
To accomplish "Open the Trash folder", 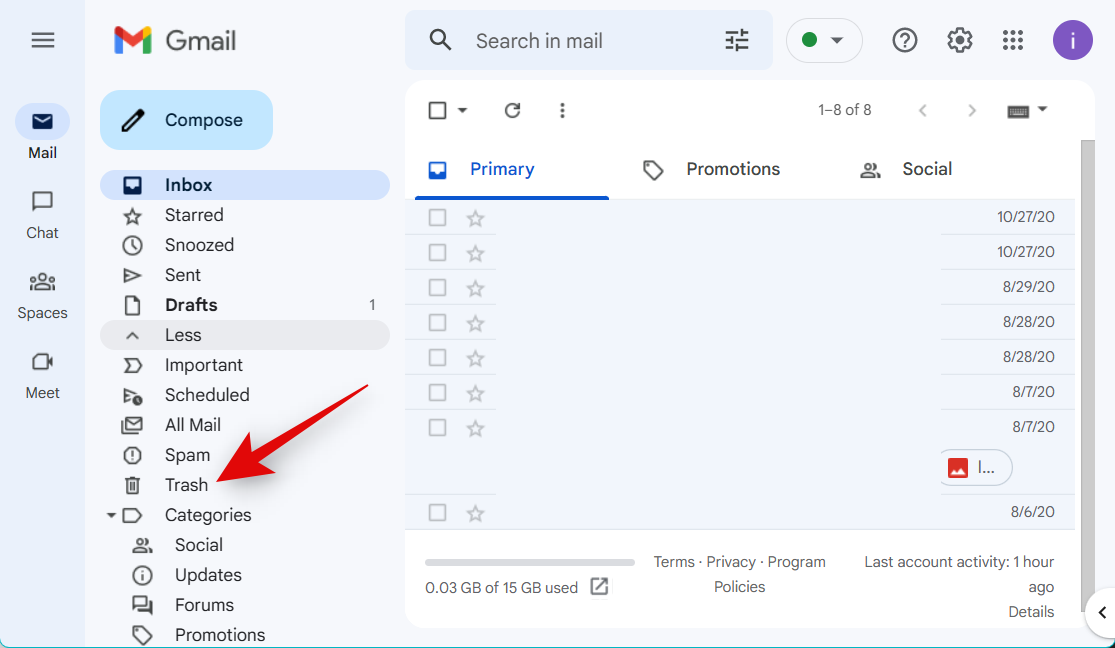I will click(x=245, y=484).
